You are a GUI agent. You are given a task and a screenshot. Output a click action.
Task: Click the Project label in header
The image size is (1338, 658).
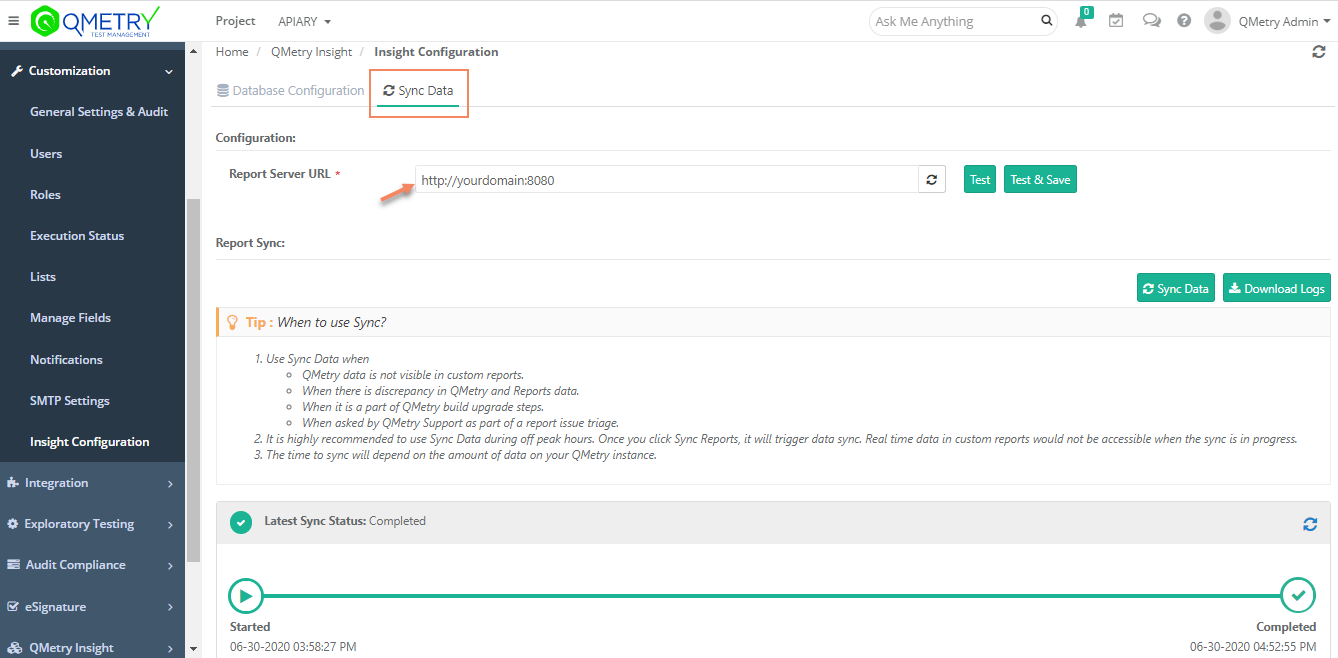236,21
